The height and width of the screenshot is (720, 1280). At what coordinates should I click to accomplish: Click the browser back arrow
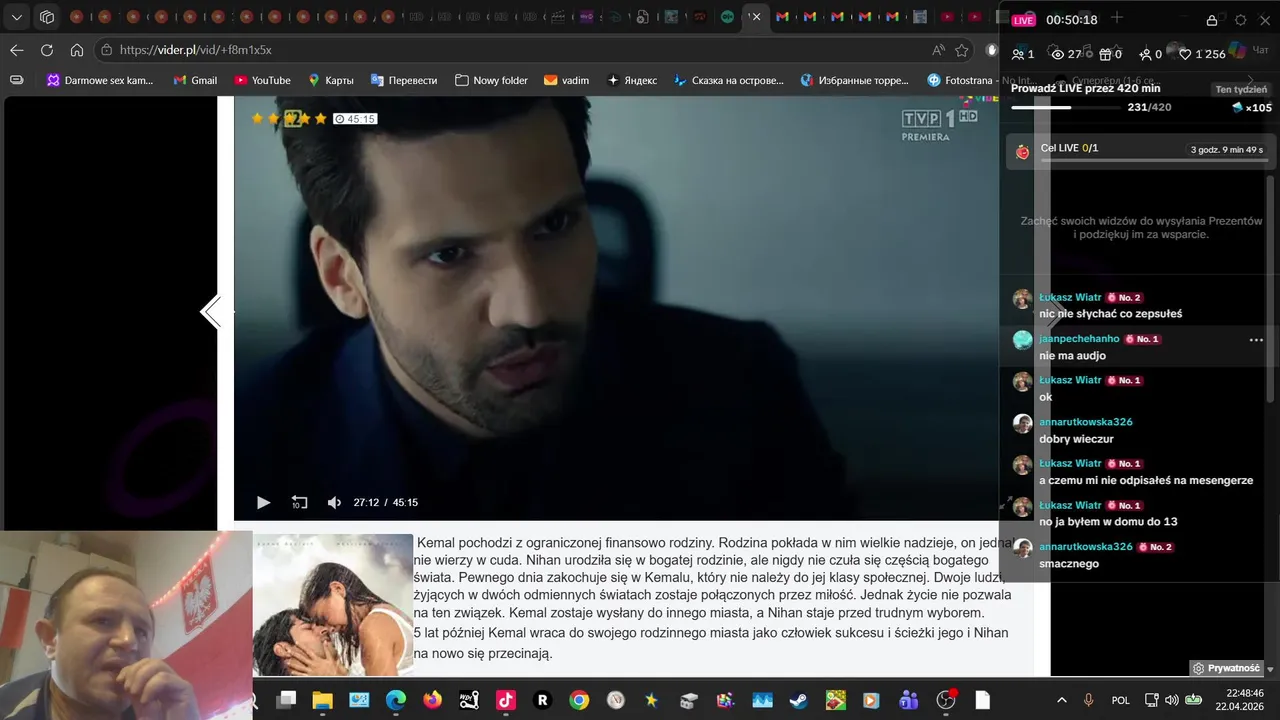click(17, 50)
